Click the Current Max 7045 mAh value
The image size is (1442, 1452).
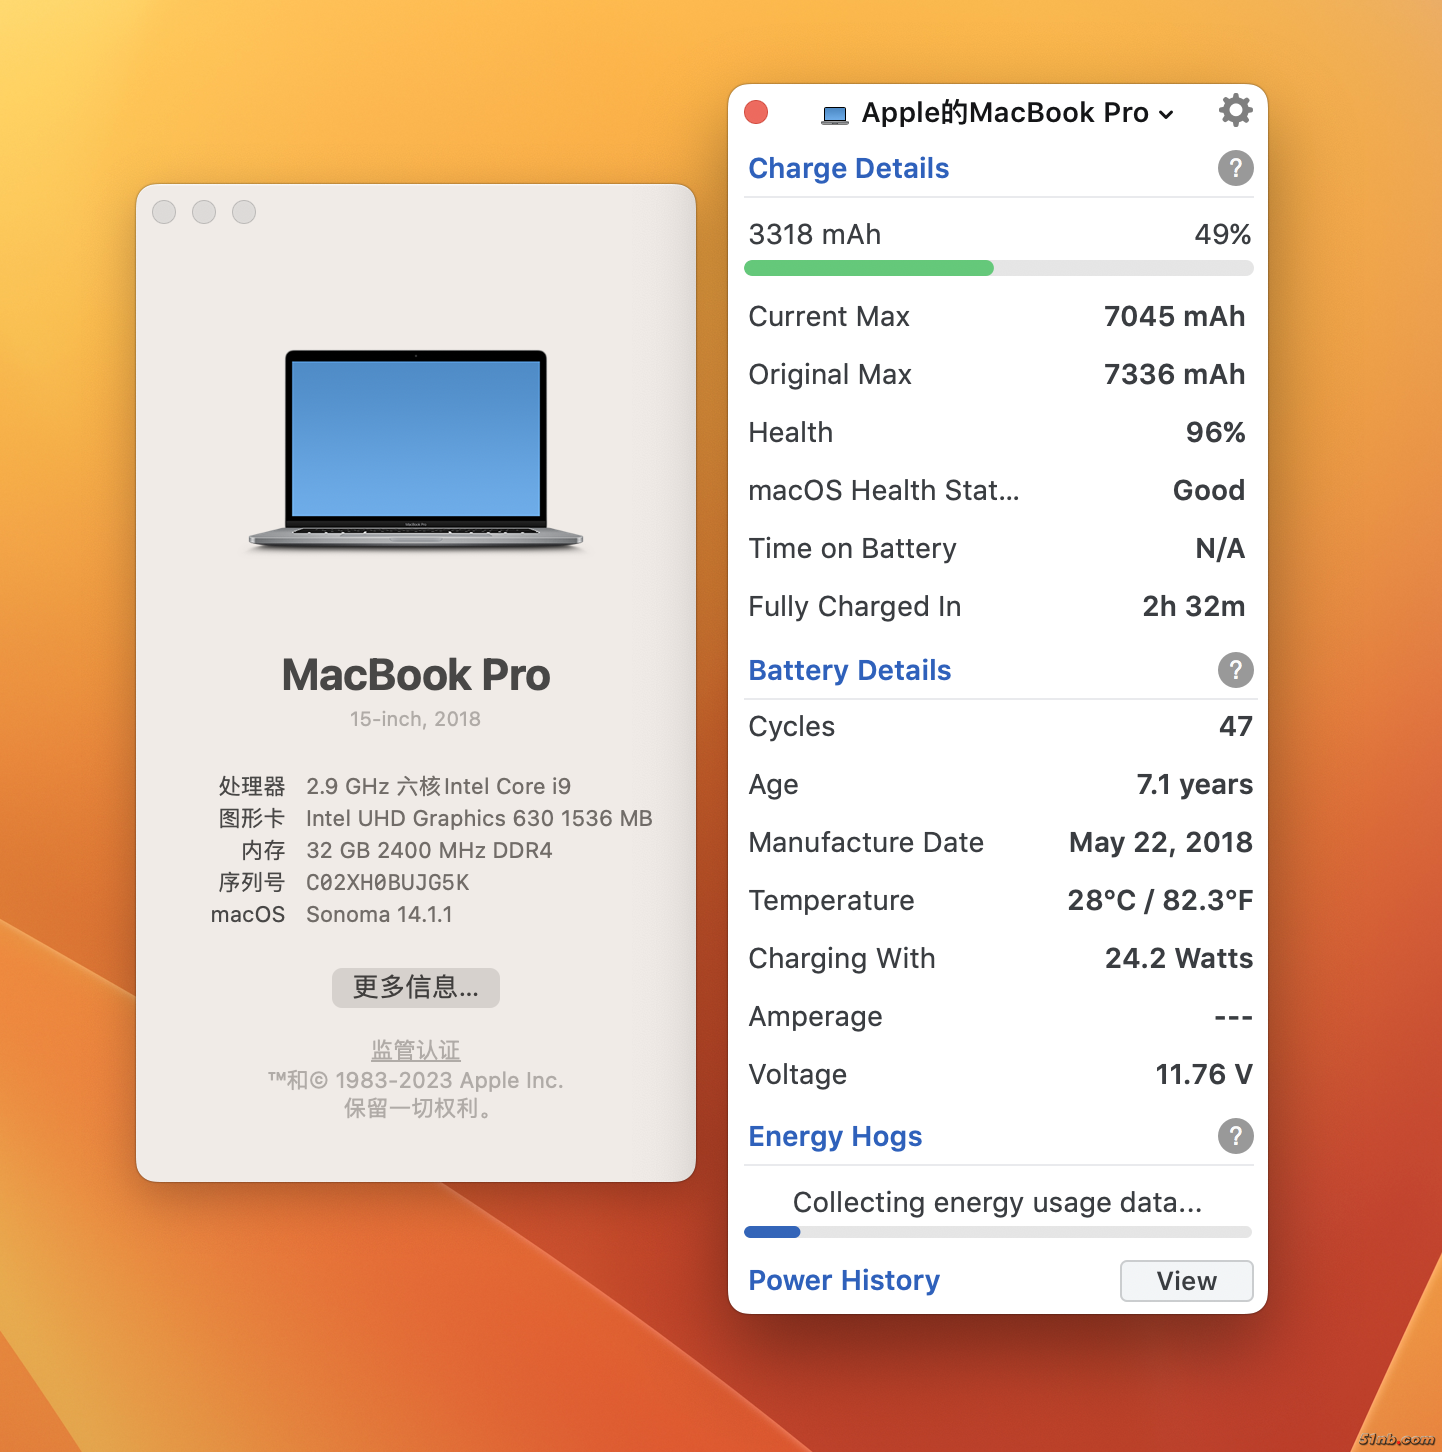(1175, 316)
